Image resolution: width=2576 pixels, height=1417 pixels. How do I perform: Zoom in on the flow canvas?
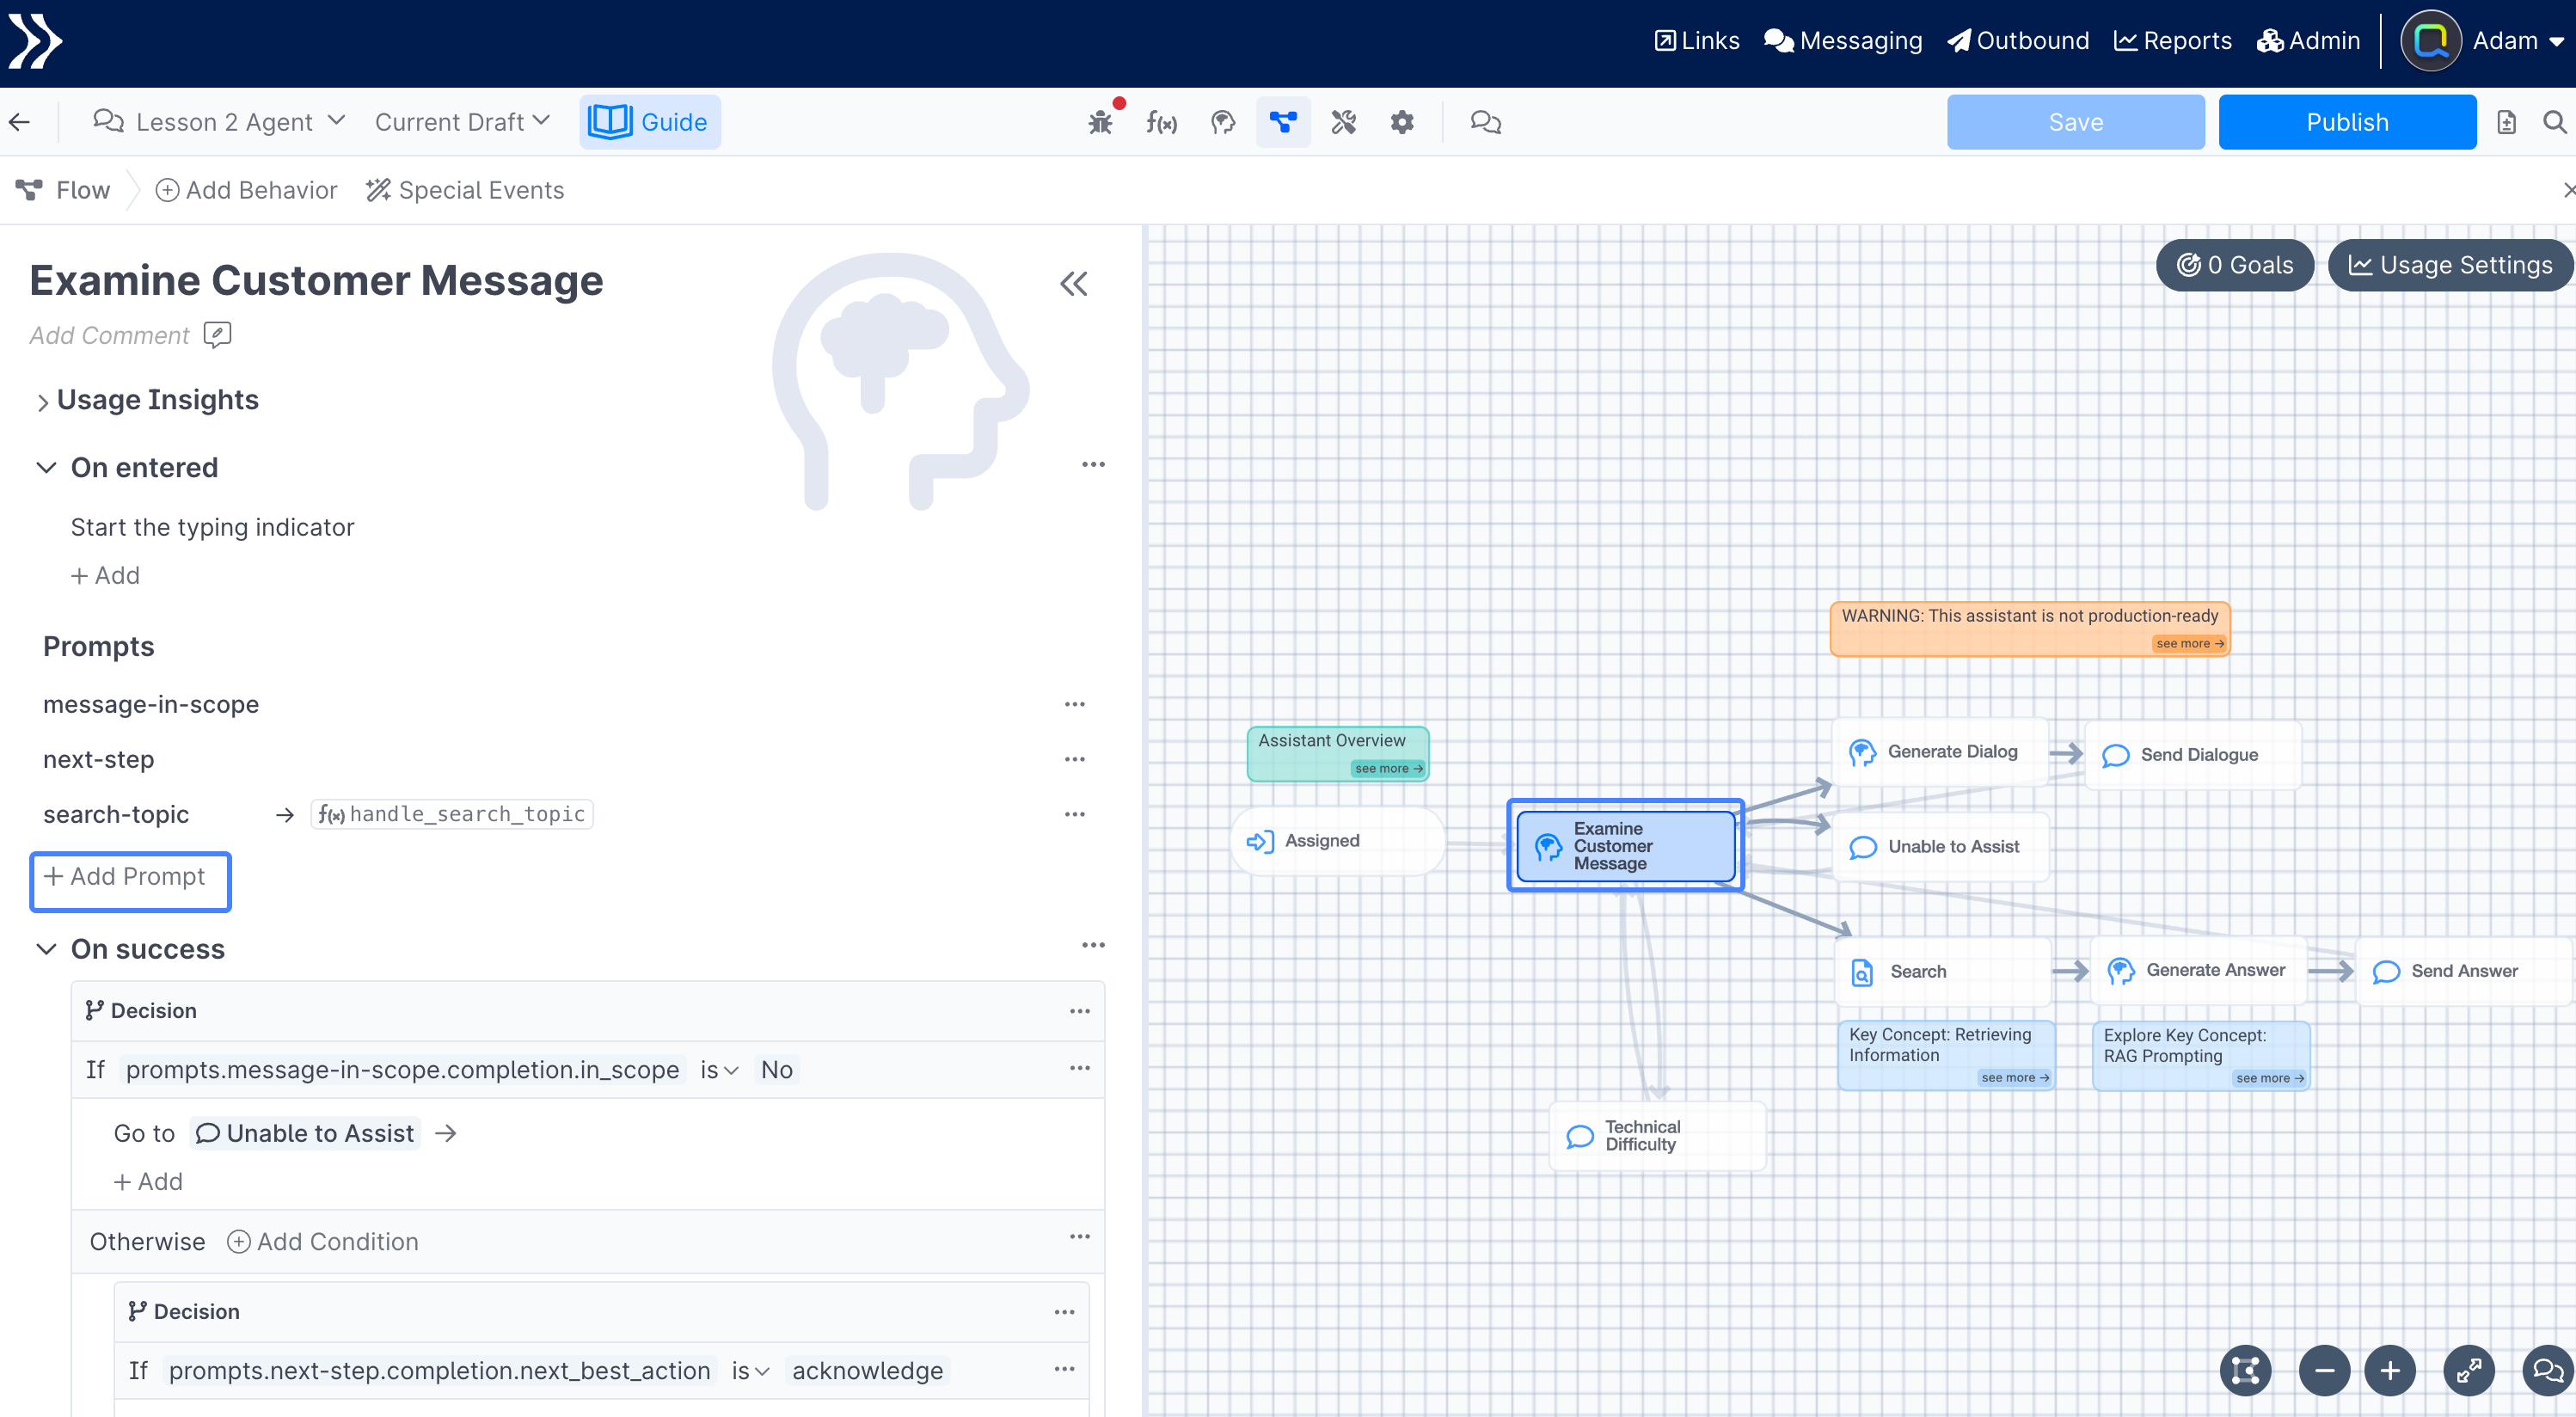[x=2390, y=1370]
